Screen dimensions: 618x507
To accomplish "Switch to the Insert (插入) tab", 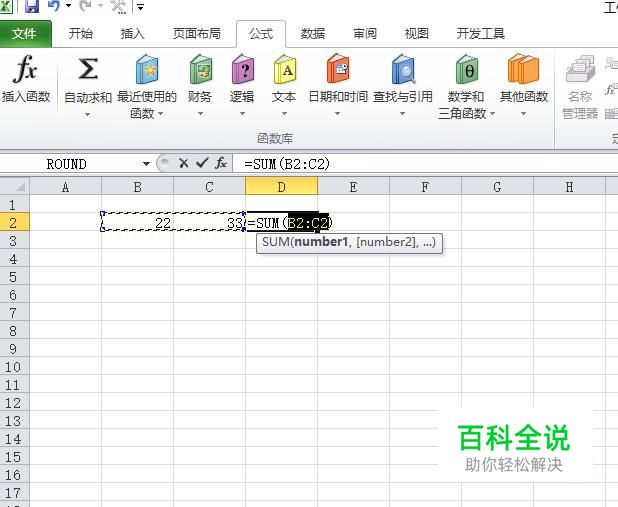I will click(132, 34).
